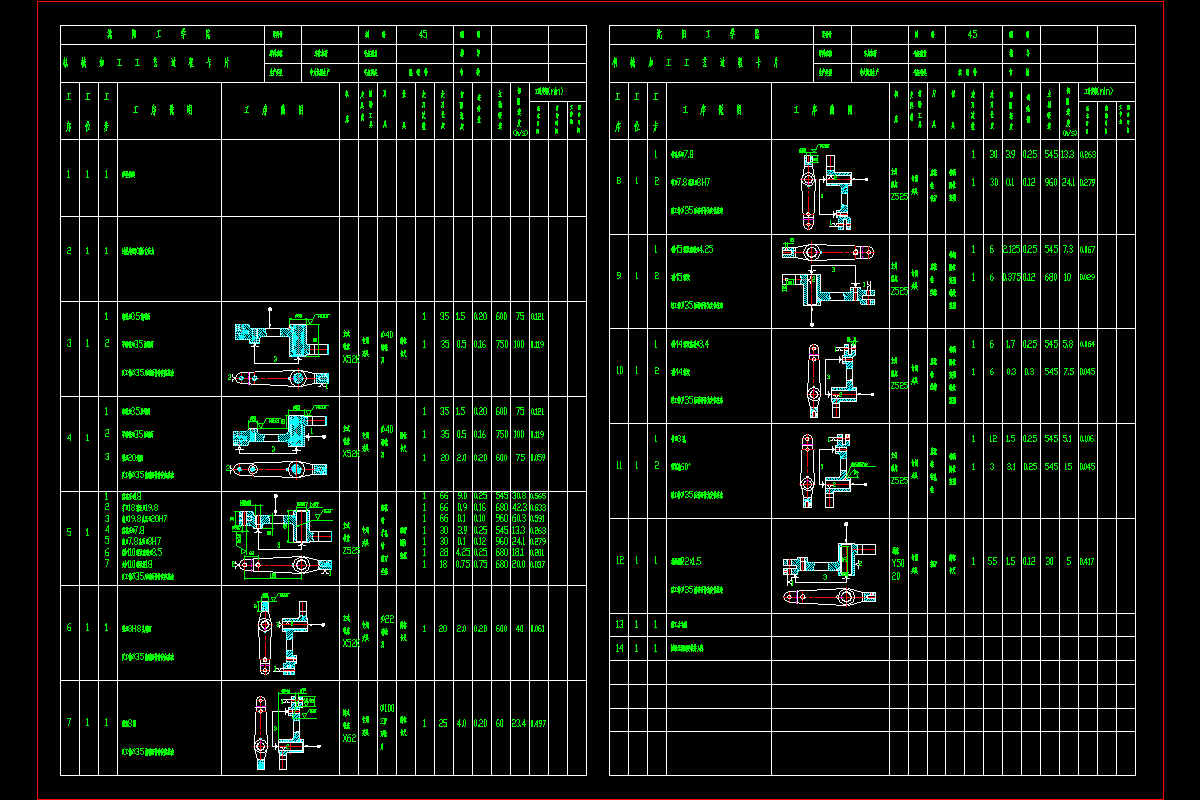
Task: Click the spindle speed '630' in row 9
Action: coord(1050,277)
